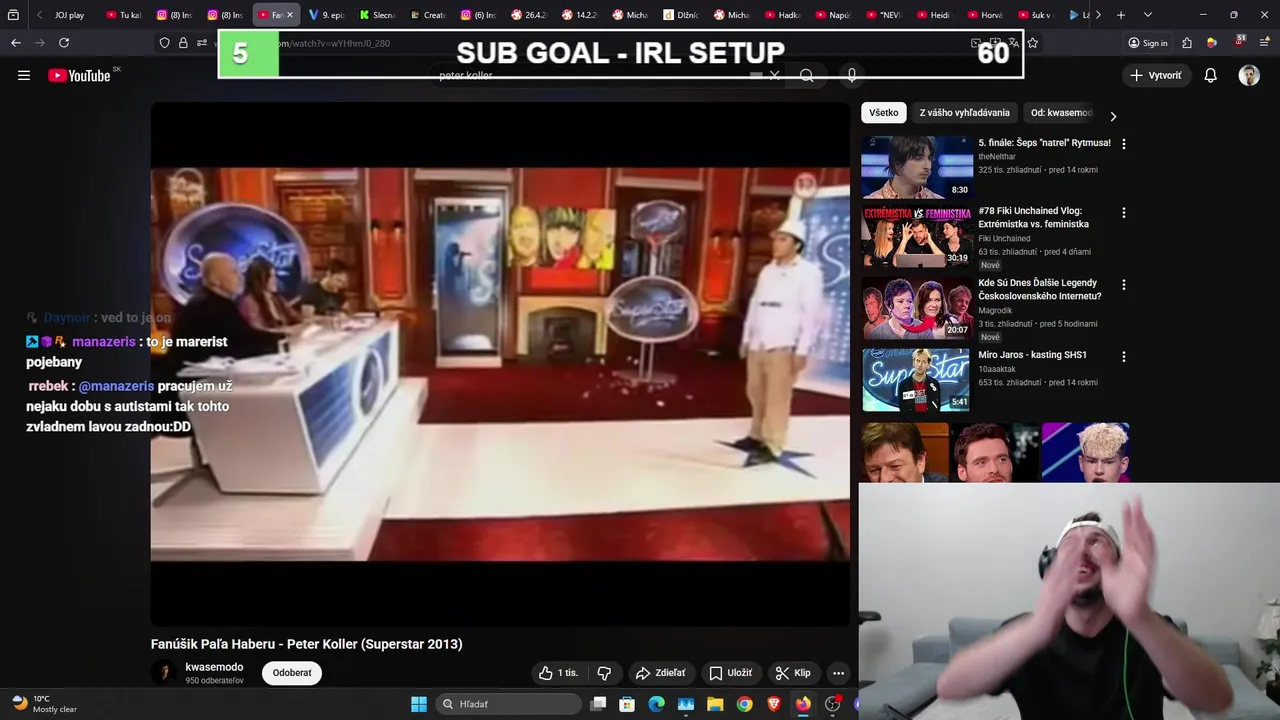Open '5. finále: Šeps "natrel" Rytmusa!' thumbnail
This screenshot has height=720, width=1280.
tap(916, 167)
